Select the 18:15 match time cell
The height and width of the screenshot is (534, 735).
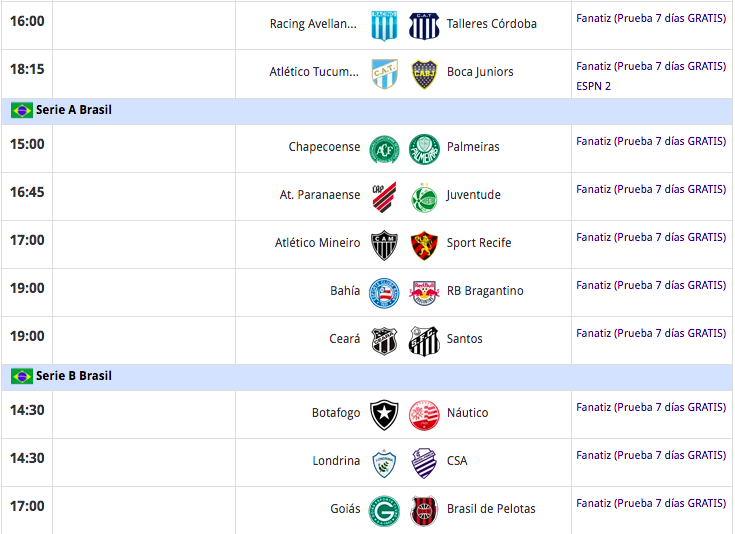pyautogui.click(x=27, y=70)
